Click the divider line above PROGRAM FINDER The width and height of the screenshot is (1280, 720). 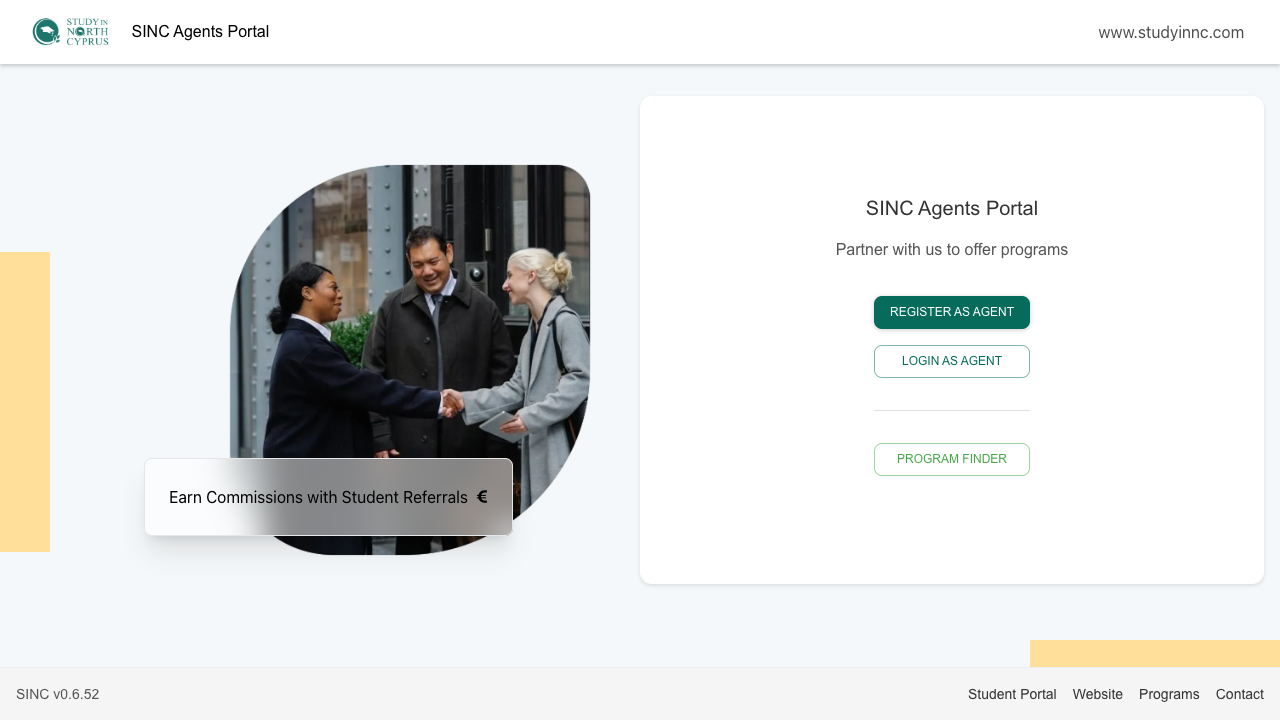click(952, 410)
